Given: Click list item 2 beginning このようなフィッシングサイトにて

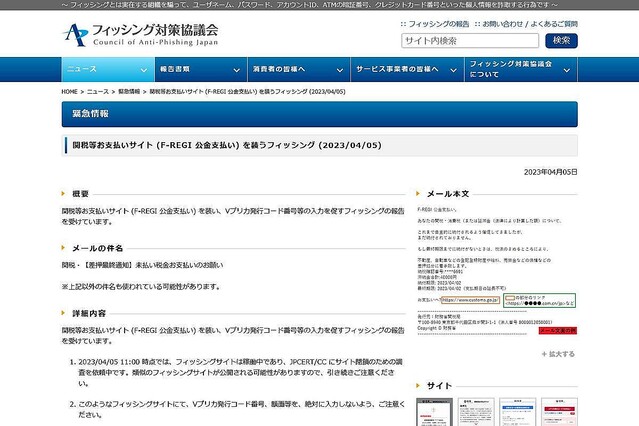Looking at the screenshot, I should (241, 409).
